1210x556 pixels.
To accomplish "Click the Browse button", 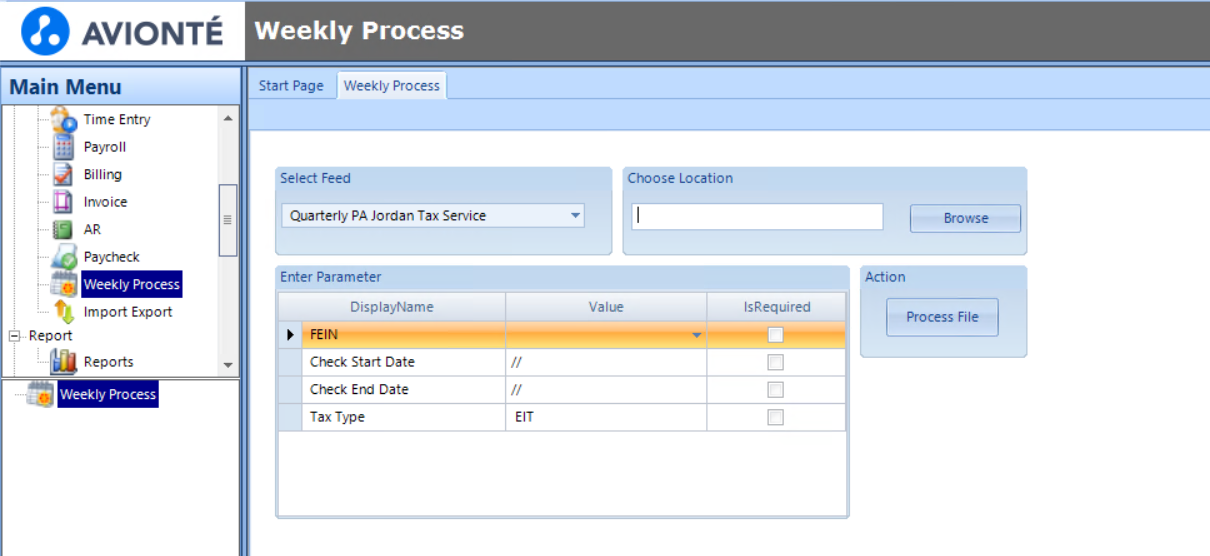I will [x=965, y=218].
